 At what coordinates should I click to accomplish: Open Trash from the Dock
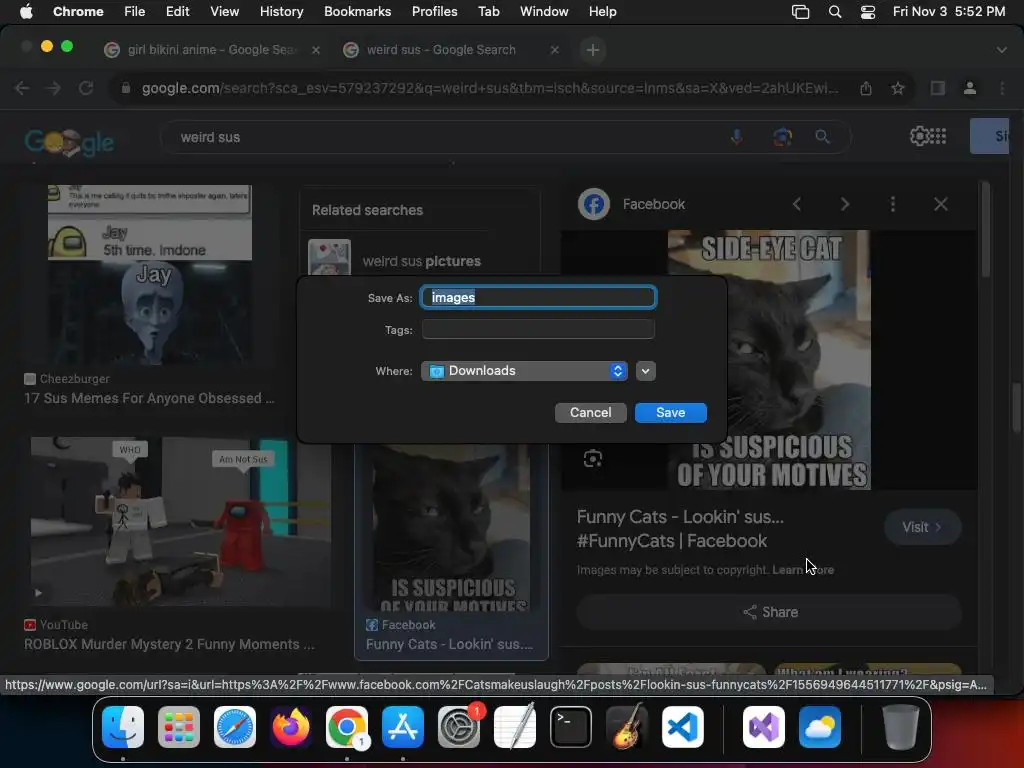[901, 727]
